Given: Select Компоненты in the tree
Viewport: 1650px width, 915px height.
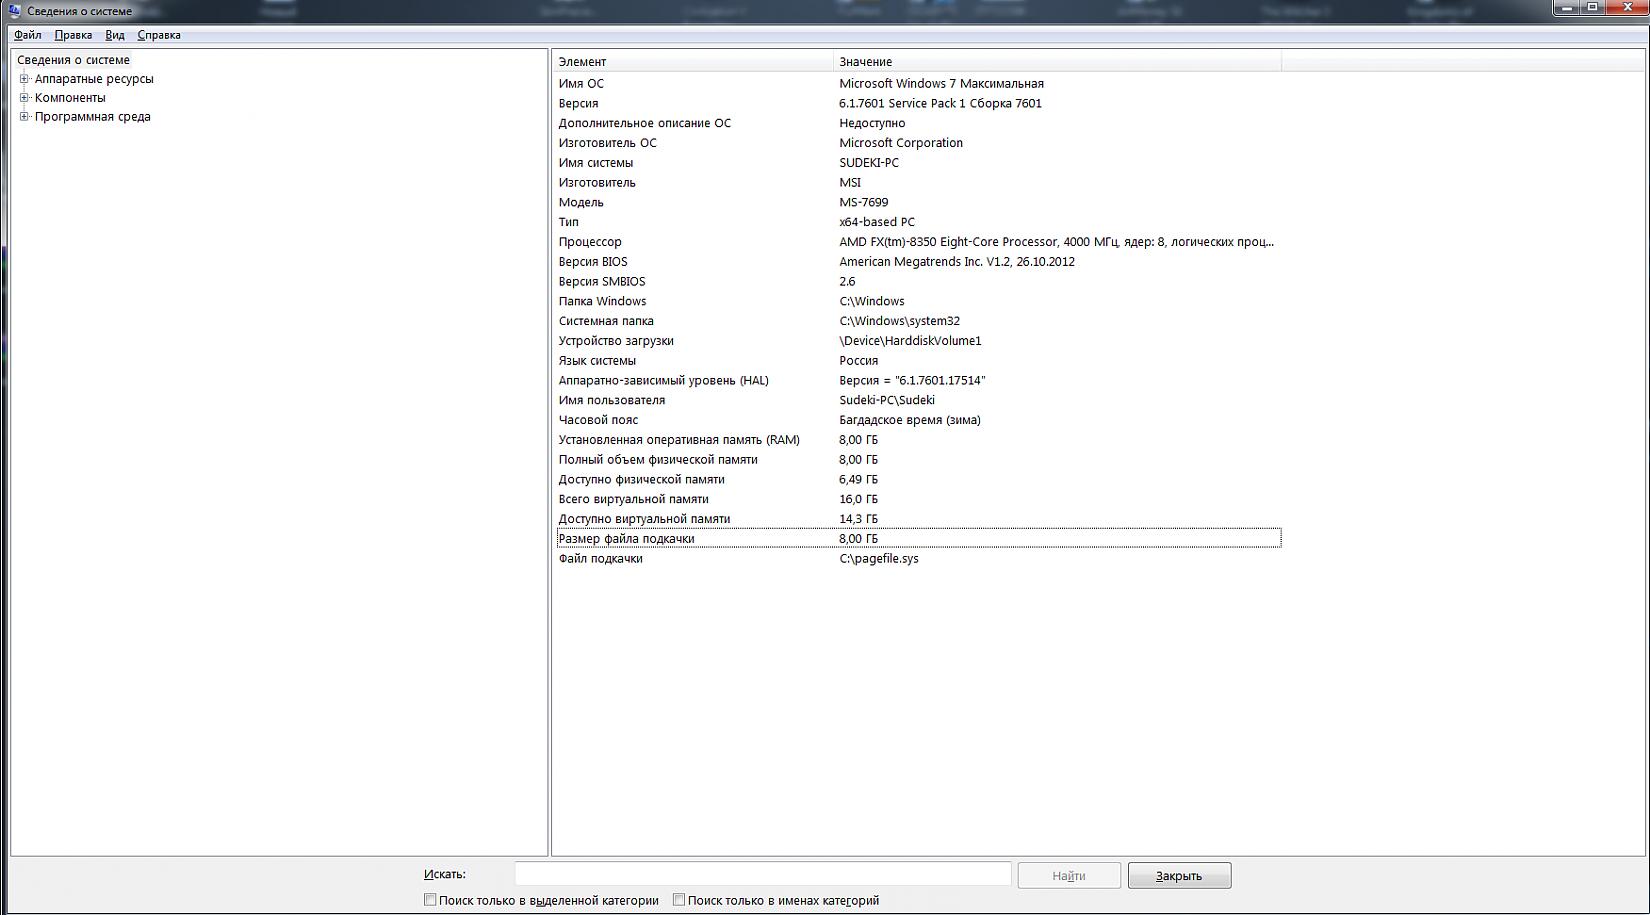Looking at the screenshot, I should pos(70,98).
